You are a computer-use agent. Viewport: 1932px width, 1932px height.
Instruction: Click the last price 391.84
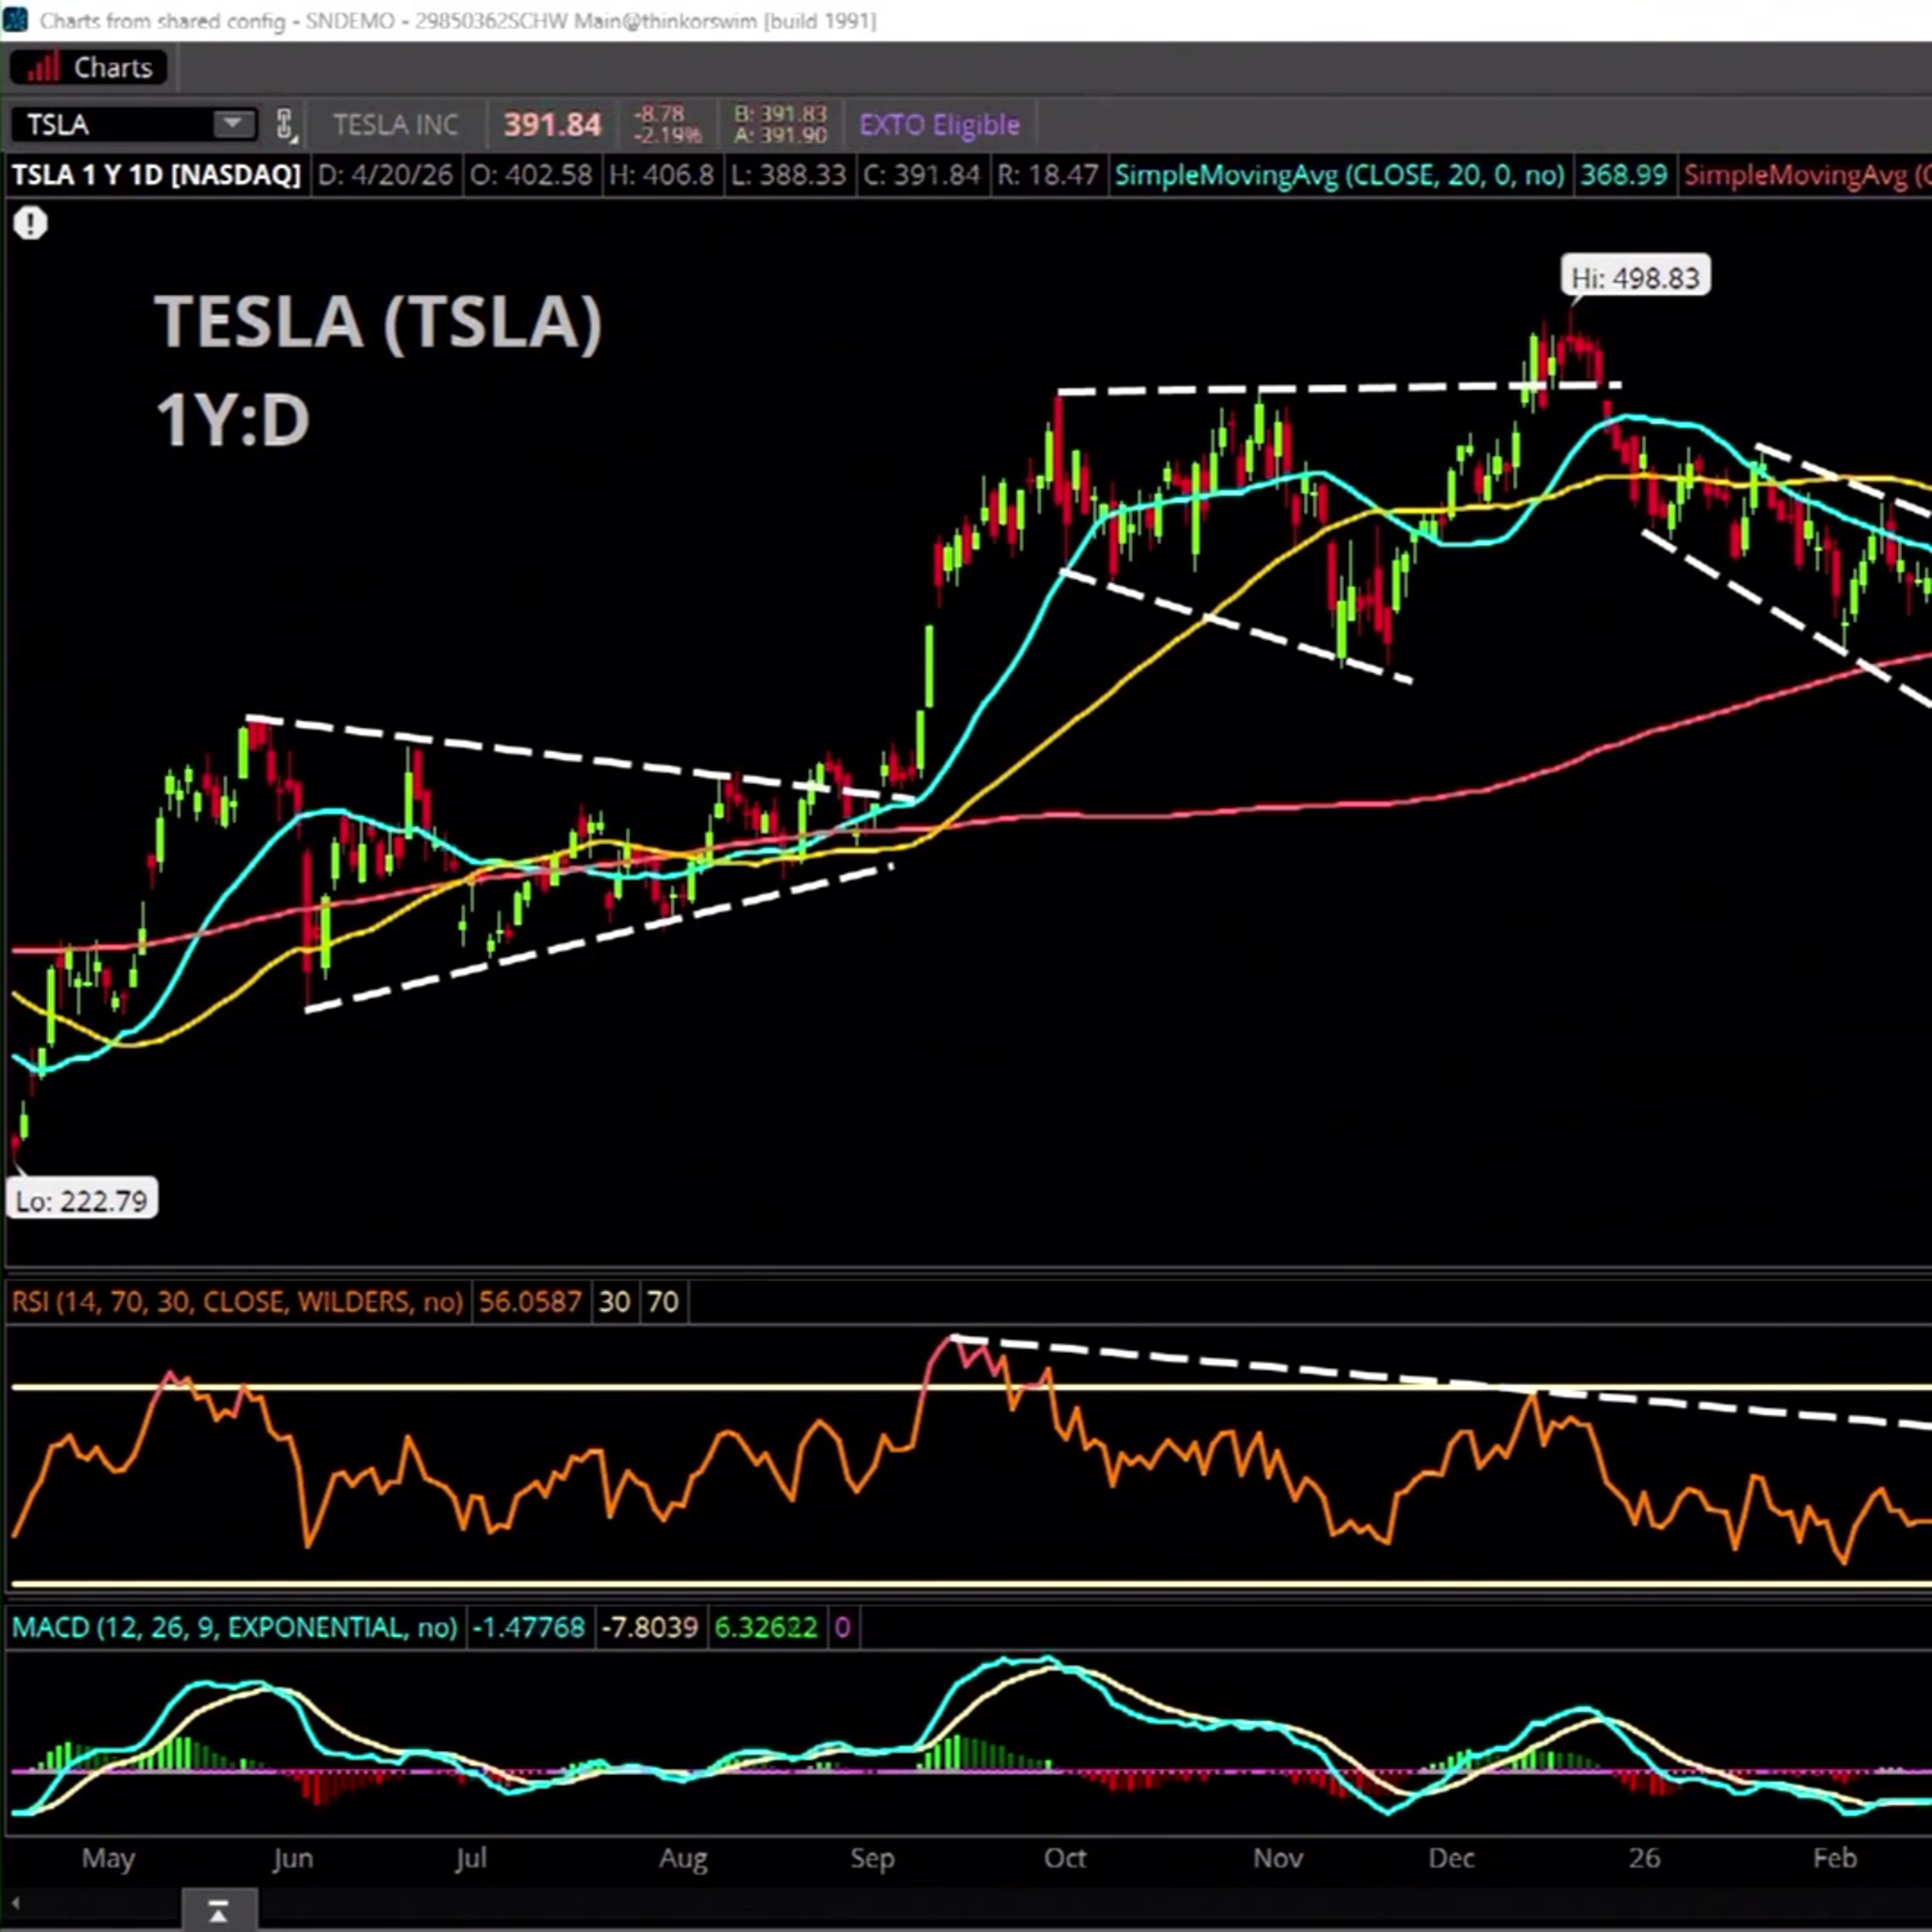[x=552, y=125]
